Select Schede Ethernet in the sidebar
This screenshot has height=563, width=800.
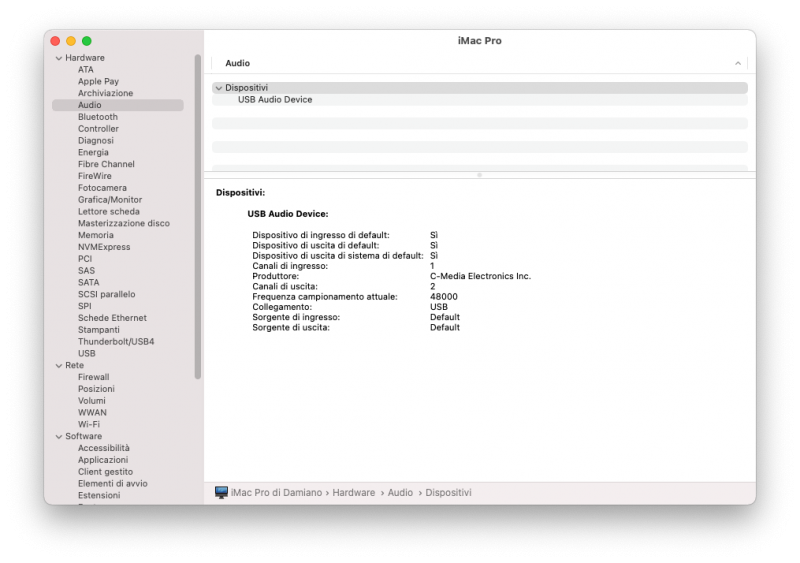112,318
